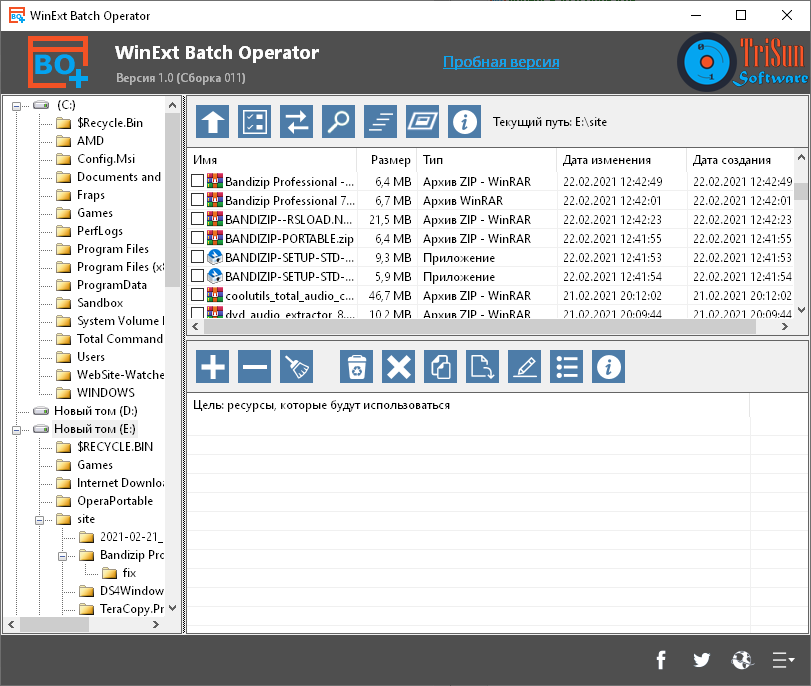Click the BO+ application logo
This screenshot has width=811, height=686.
click(58, 62)
